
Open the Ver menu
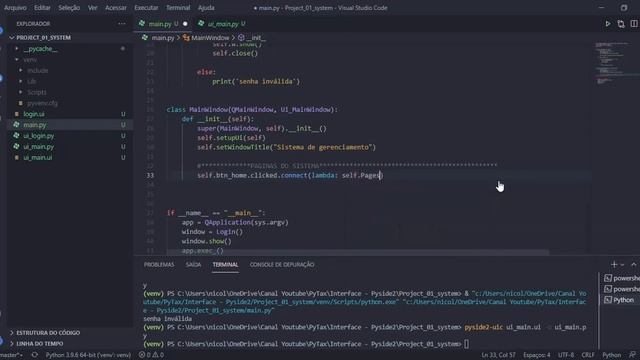pos(93,8)
